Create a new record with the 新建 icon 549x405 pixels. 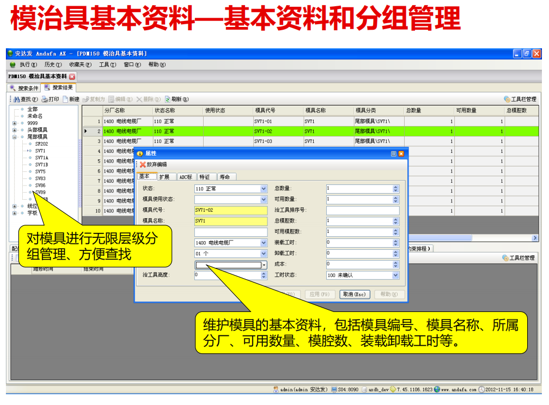pos(65,99)
